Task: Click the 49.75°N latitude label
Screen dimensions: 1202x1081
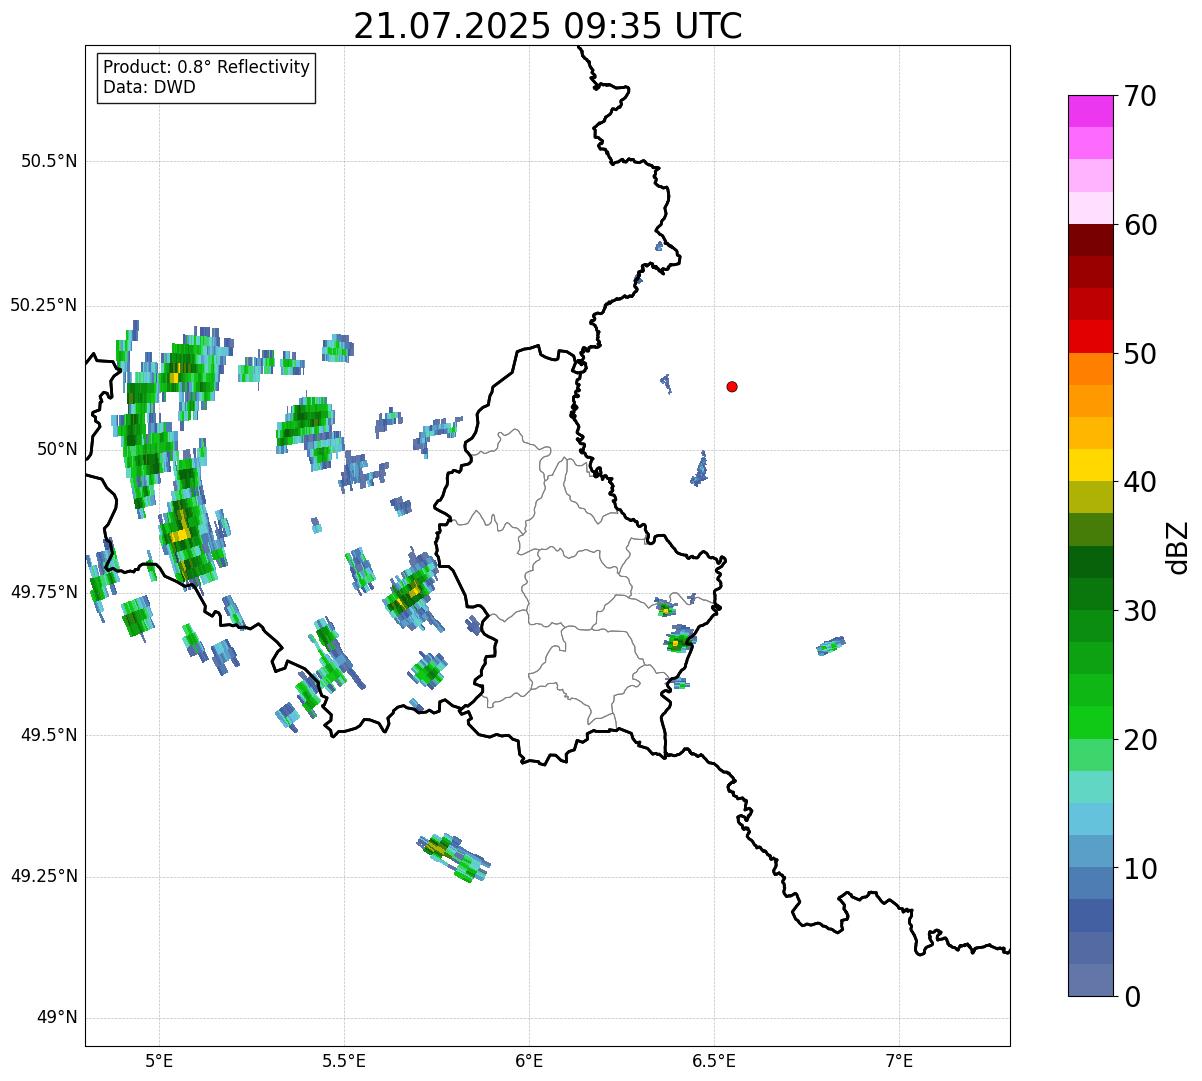Action: click(x=44, y=592)
